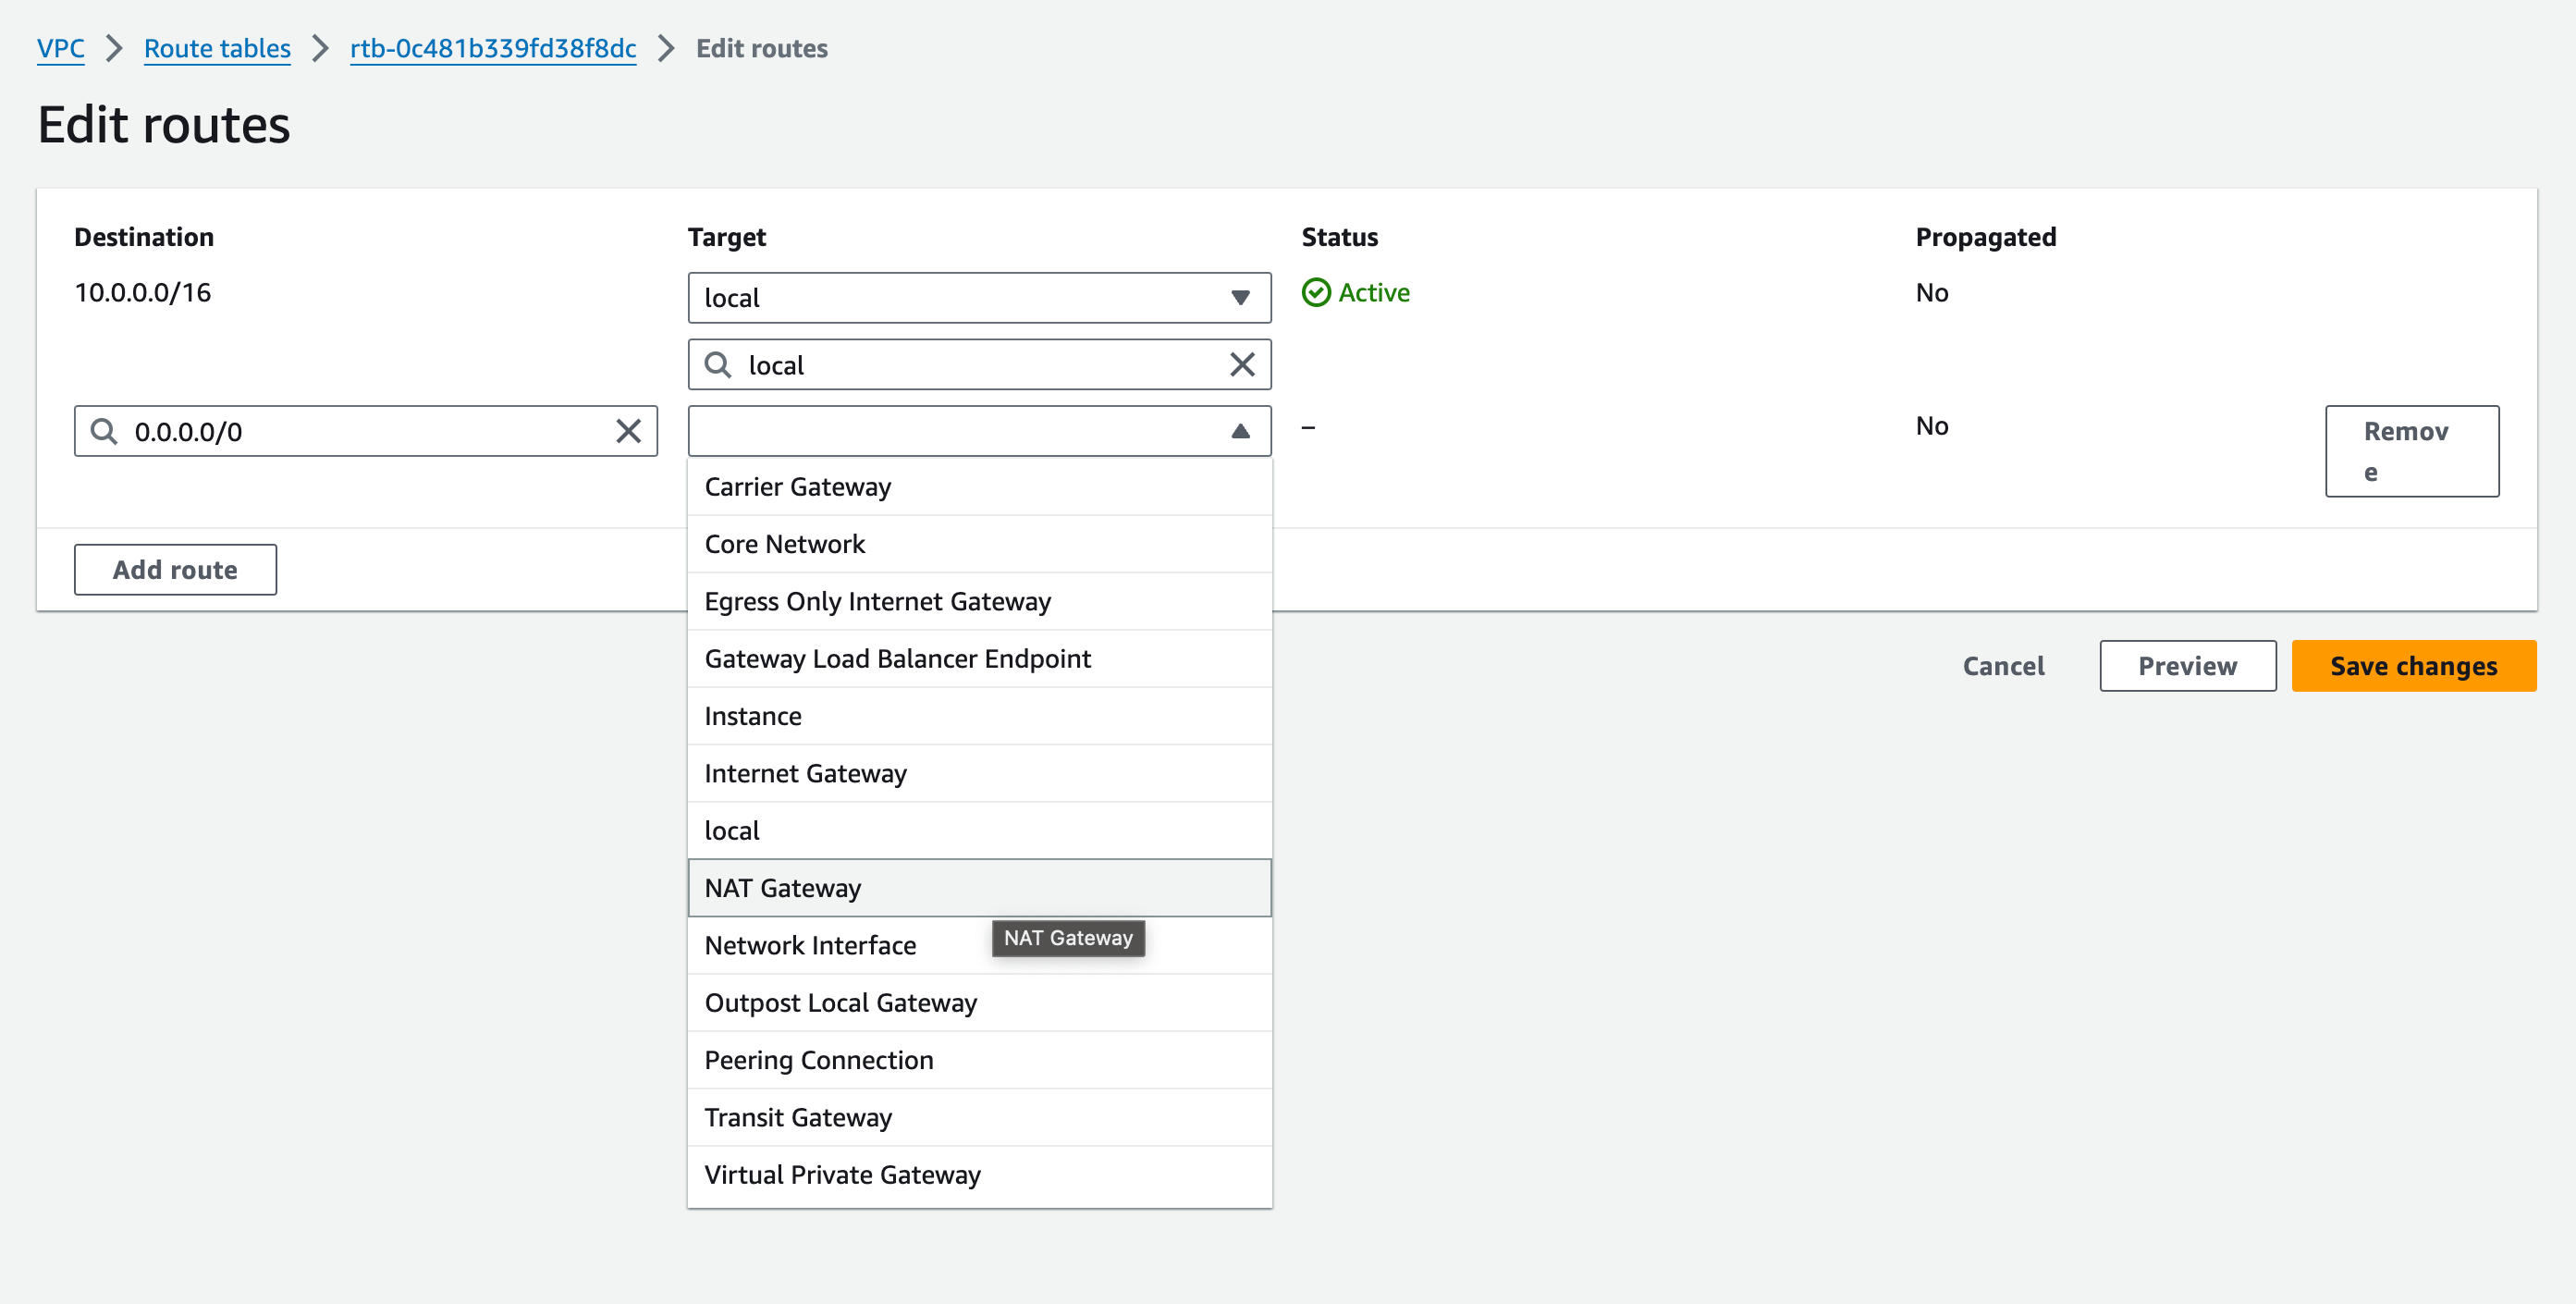Image resolution: width=2576 pixels, height=1304 pixels.
Task: Click the Edit routes page heading
Action: pos(164,125)
